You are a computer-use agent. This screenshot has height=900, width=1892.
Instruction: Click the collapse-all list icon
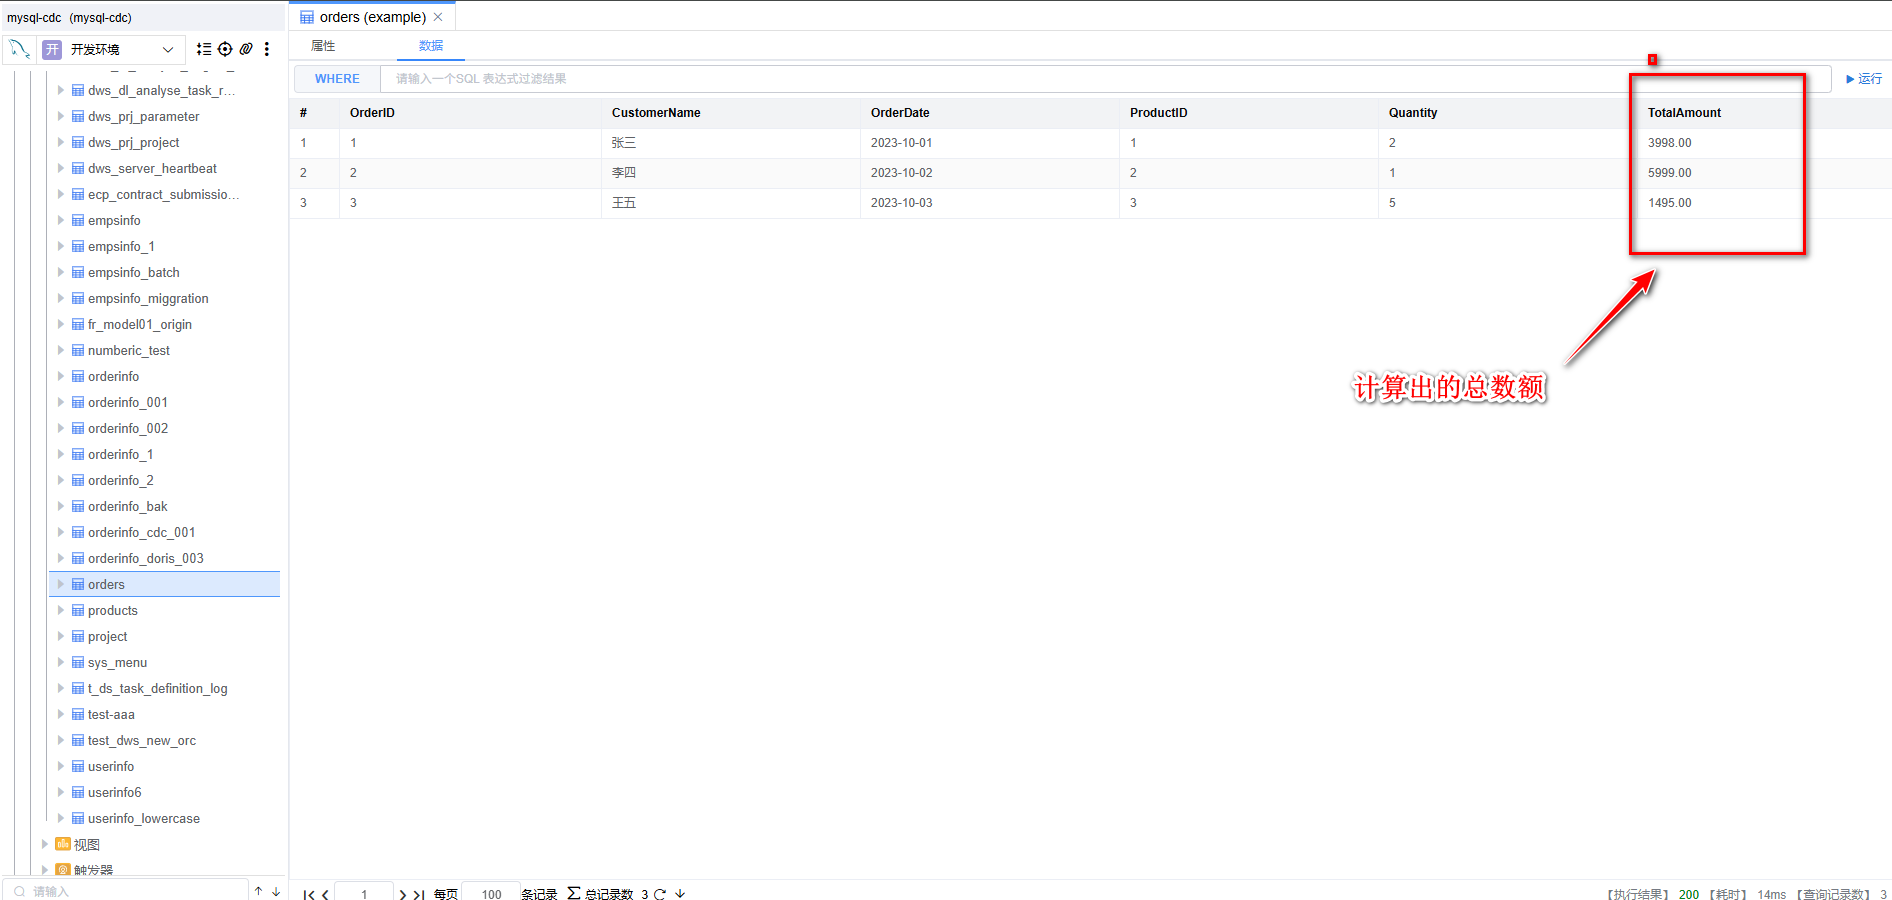[x=204, y=49]
